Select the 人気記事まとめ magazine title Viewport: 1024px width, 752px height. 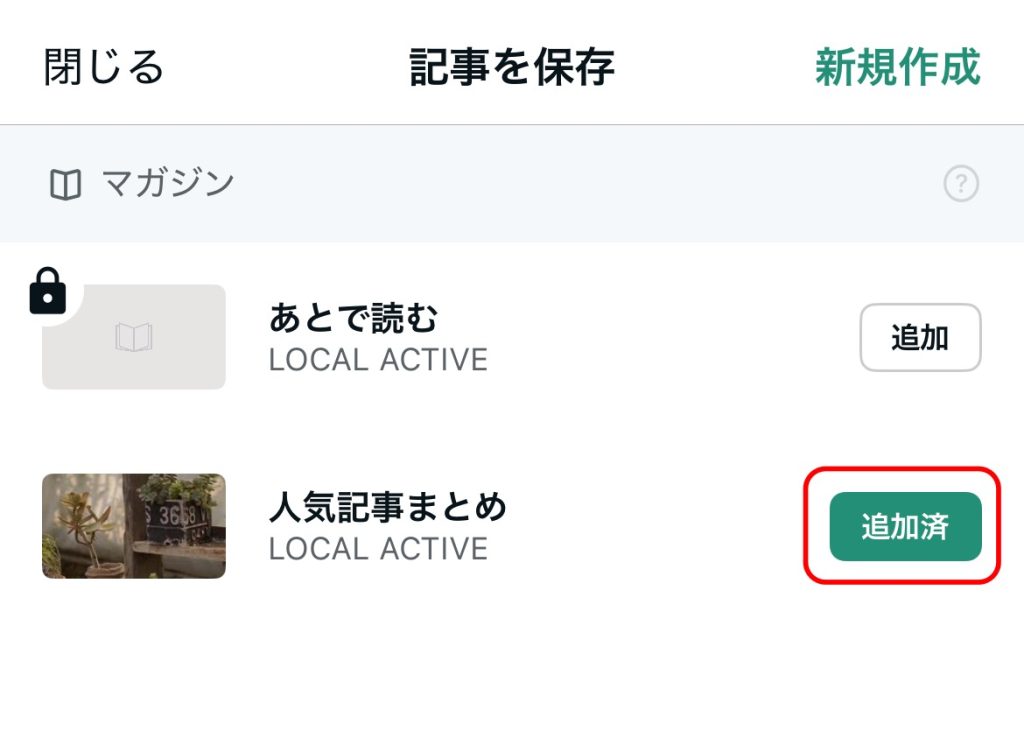coord(388,507)
